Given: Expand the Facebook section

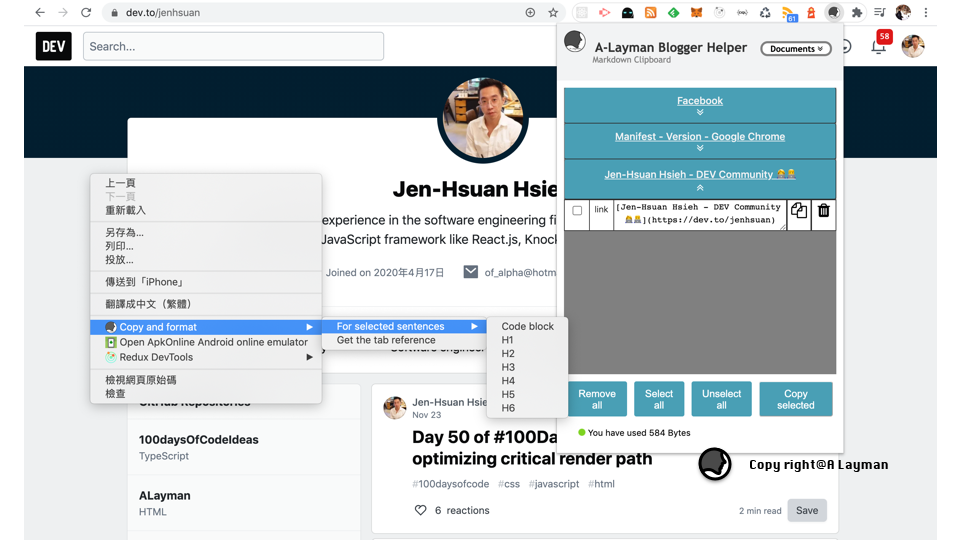Looking at the screenshot, I should click(700, 112).
